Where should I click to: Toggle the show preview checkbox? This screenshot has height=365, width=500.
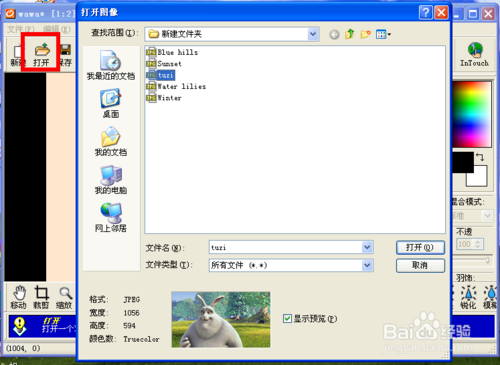point(287,319)
